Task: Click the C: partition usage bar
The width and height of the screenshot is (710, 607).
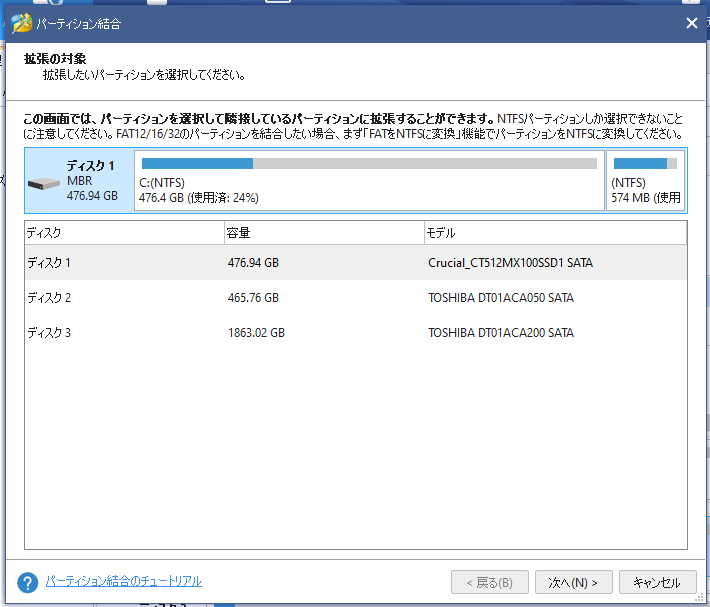Action: tap(369, 163)
